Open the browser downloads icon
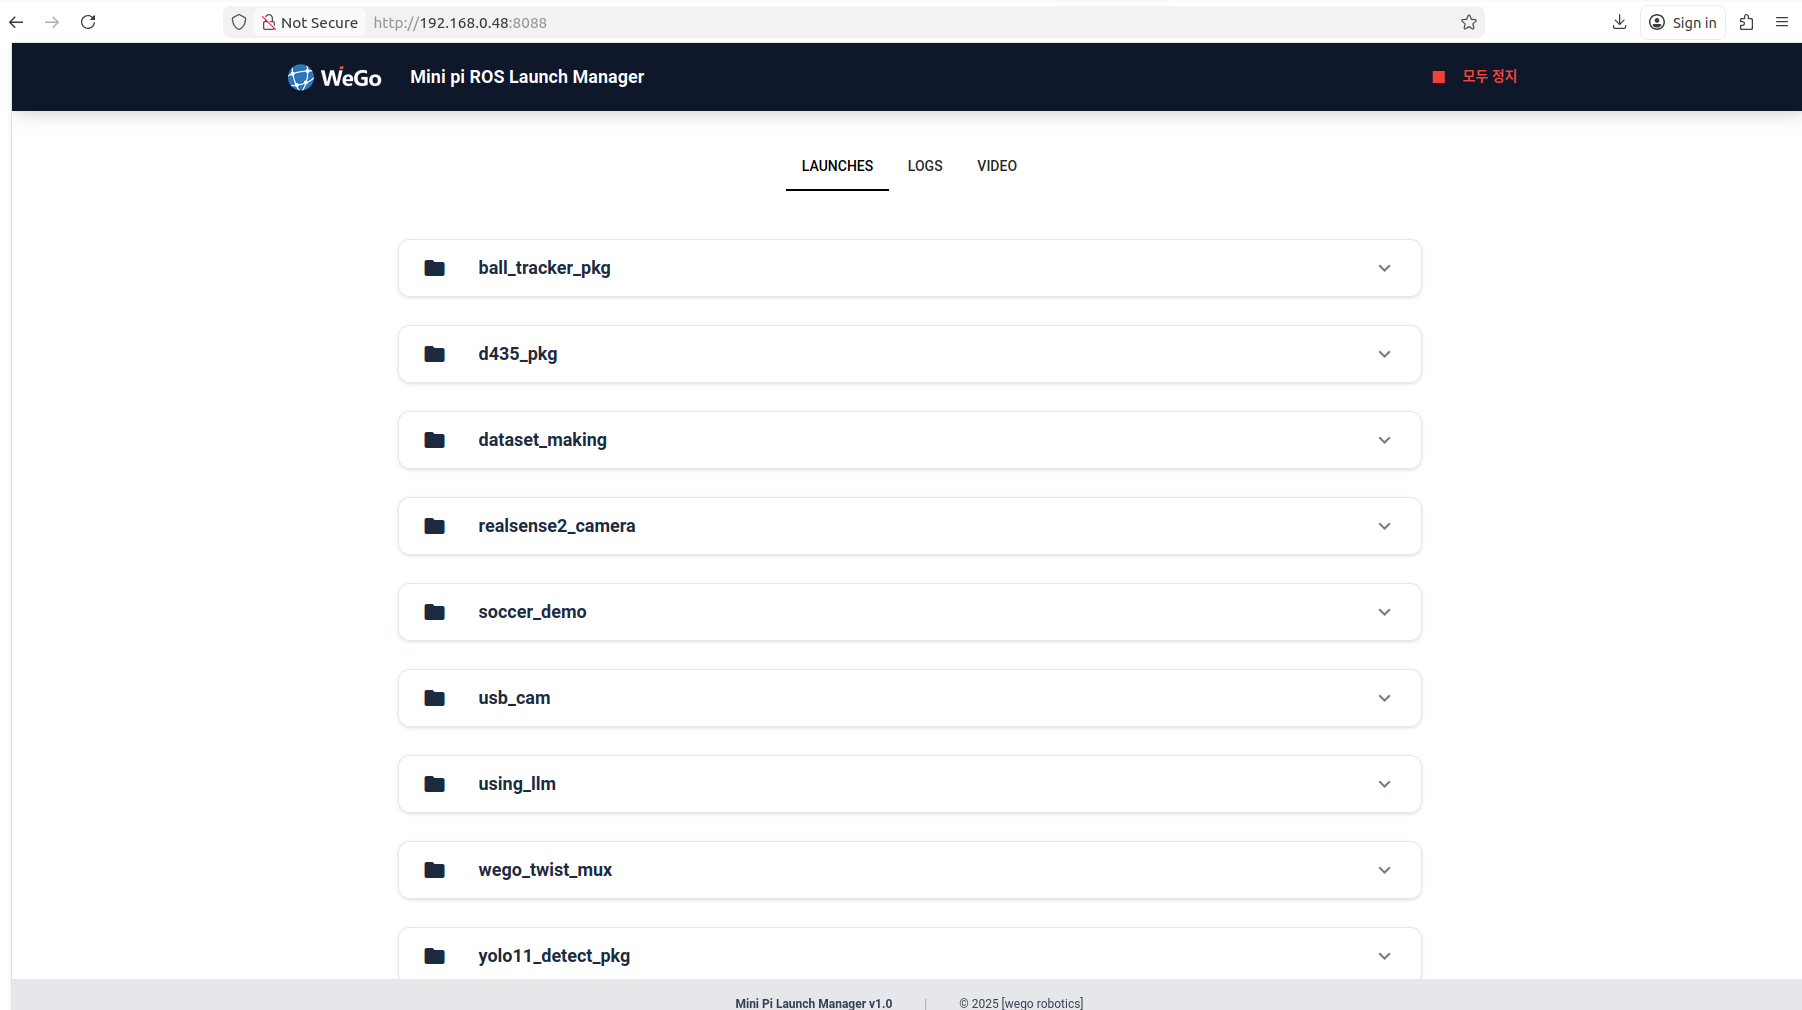1802x1010 pixels. 1619,22
